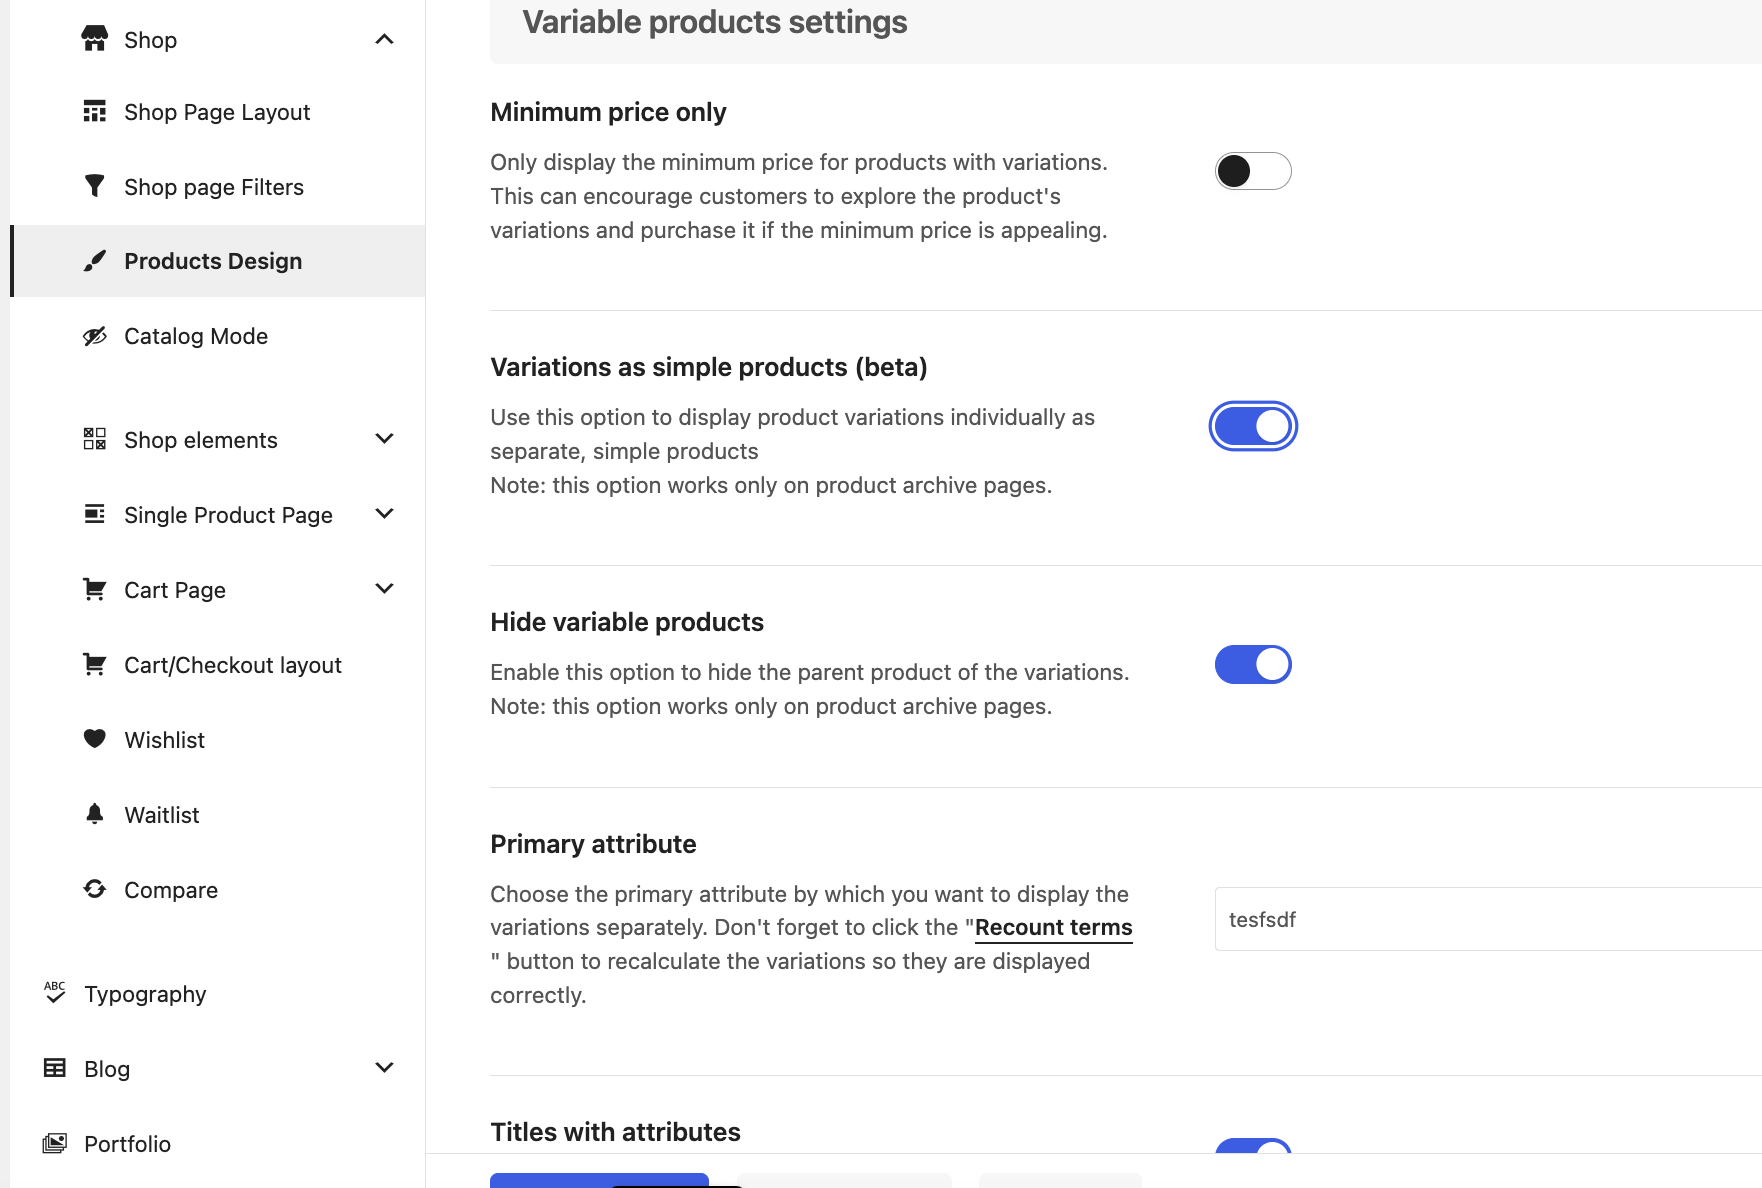This screenshot has height=1188, width=1762.
Task: Expand the Blog section arrow
Action: [x=384, y=1068]
